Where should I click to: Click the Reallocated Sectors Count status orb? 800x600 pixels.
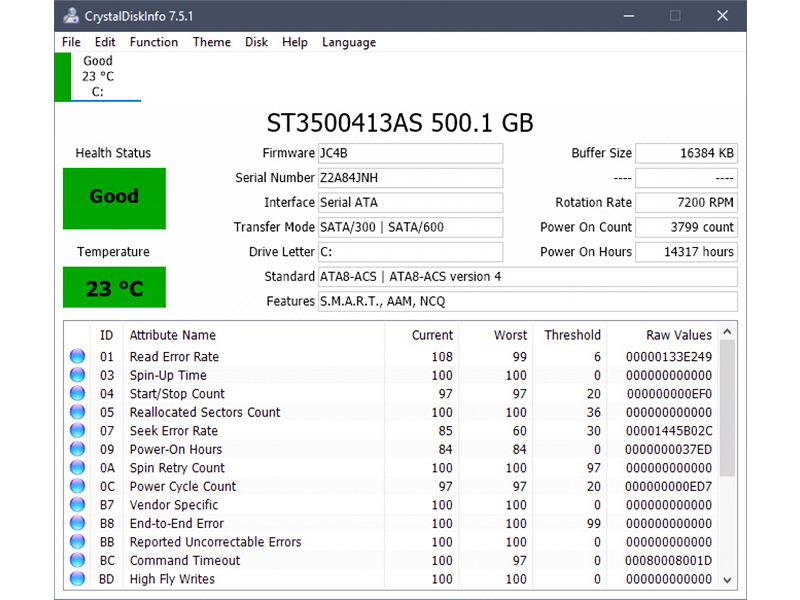point(78,413)
